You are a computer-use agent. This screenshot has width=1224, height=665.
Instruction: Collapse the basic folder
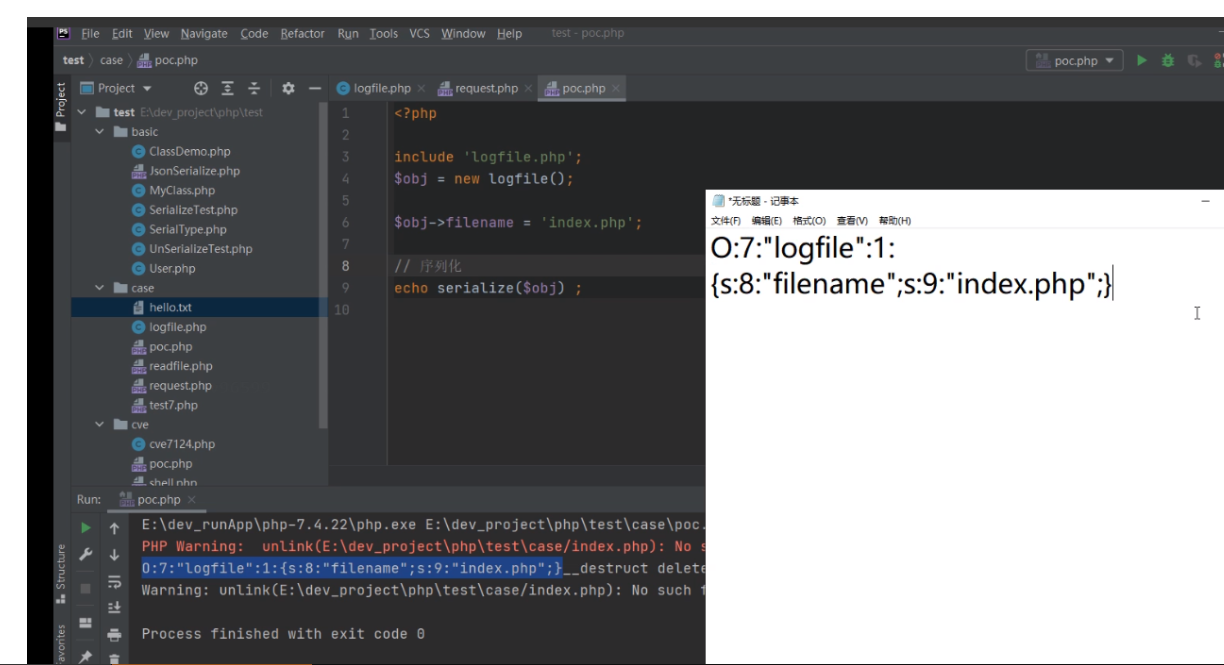pos(100,132)
